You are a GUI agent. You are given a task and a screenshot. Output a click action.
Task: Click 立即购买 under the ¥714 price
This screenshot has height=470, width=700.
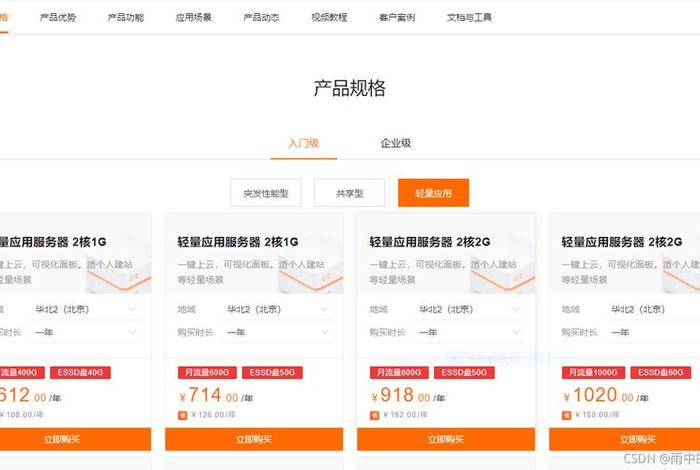(x=254, y=439)
